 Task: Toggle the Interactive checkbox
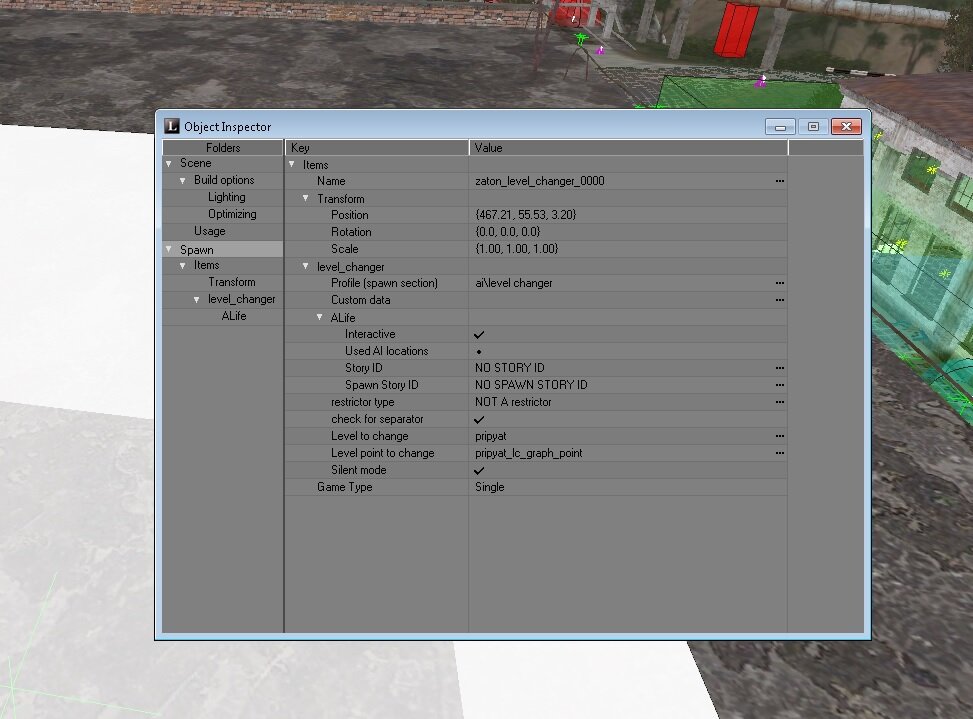tap(479, 334)
